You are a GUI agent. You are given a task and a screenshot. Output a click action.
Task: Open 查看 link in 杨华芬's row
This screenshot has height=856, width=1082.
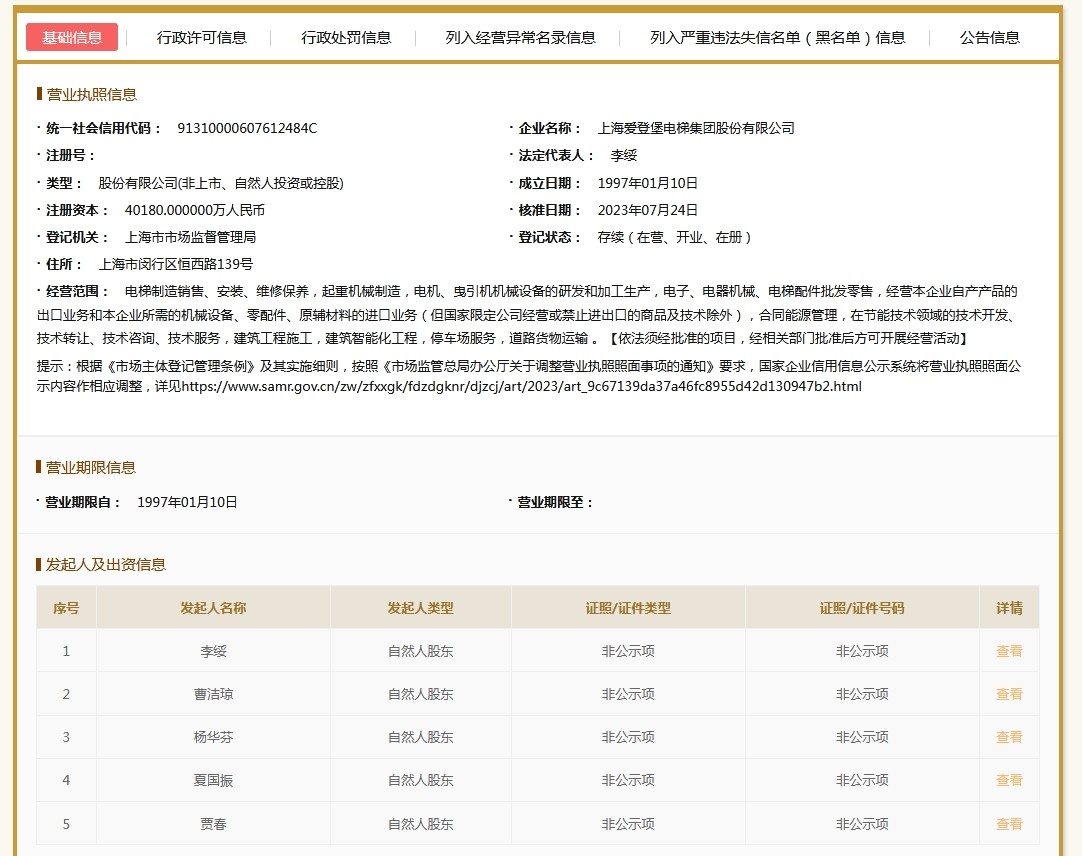tap(1008, 737)
